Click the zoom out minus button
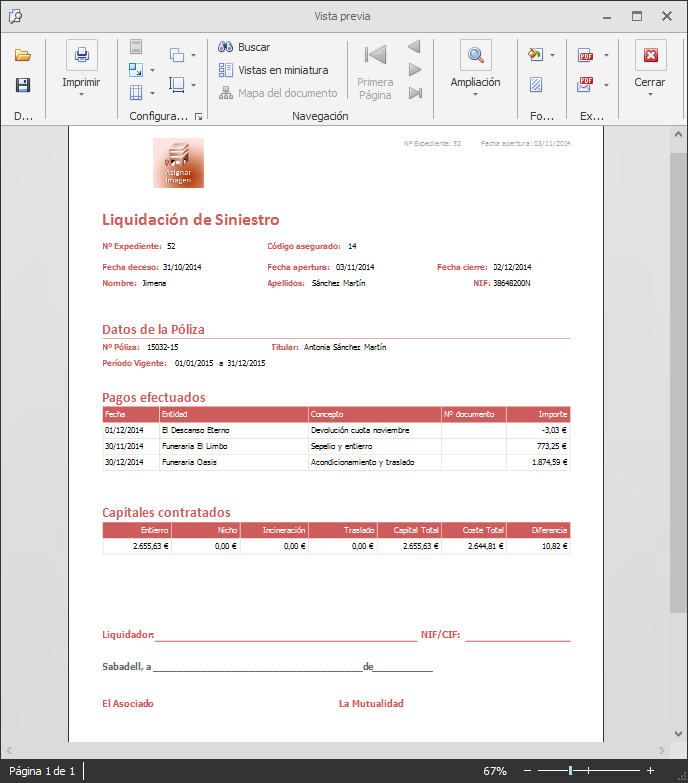The image size is (688, 783). pos(527,771)
